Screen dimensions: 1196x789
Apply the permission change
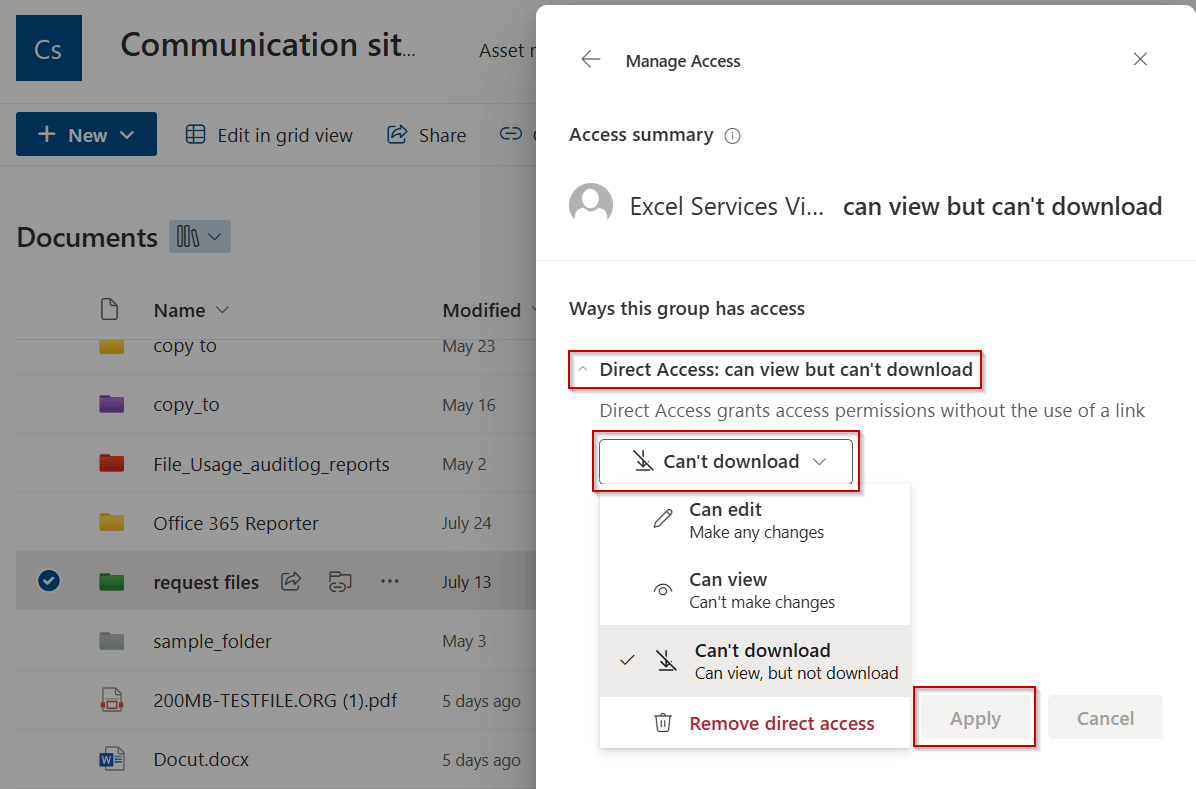click(974, 717)
